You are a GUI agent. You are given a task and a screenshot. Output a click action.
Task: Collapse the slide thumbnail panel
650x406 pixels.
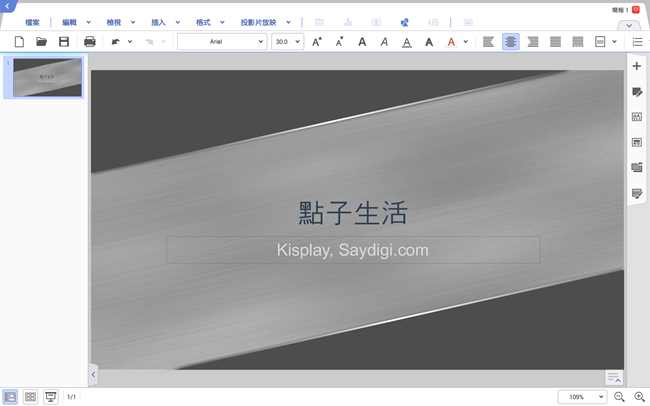[93, 374]
